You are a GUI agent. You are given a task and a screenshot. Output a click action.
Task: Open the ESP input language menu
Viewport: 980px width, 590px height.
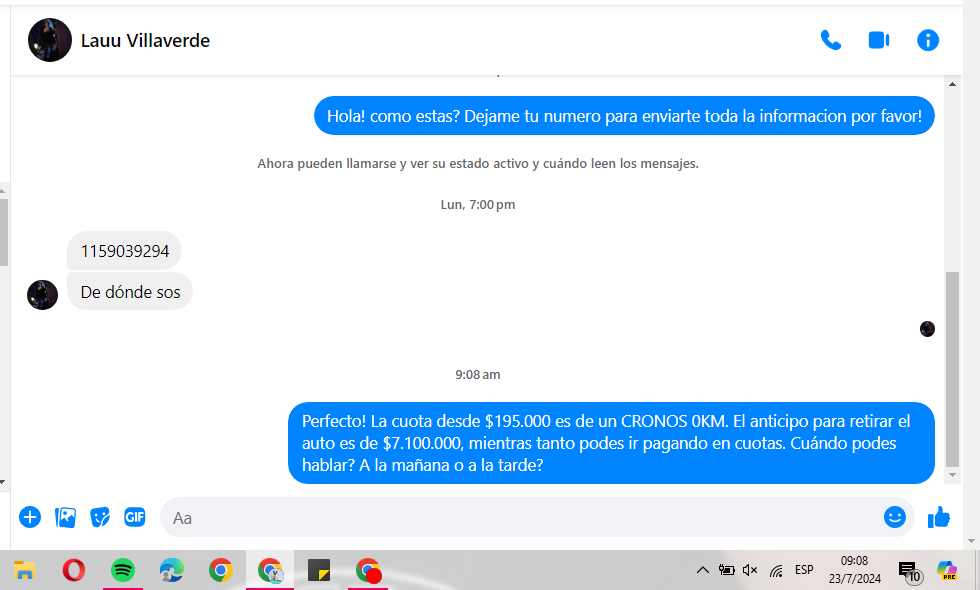point(804,570)
